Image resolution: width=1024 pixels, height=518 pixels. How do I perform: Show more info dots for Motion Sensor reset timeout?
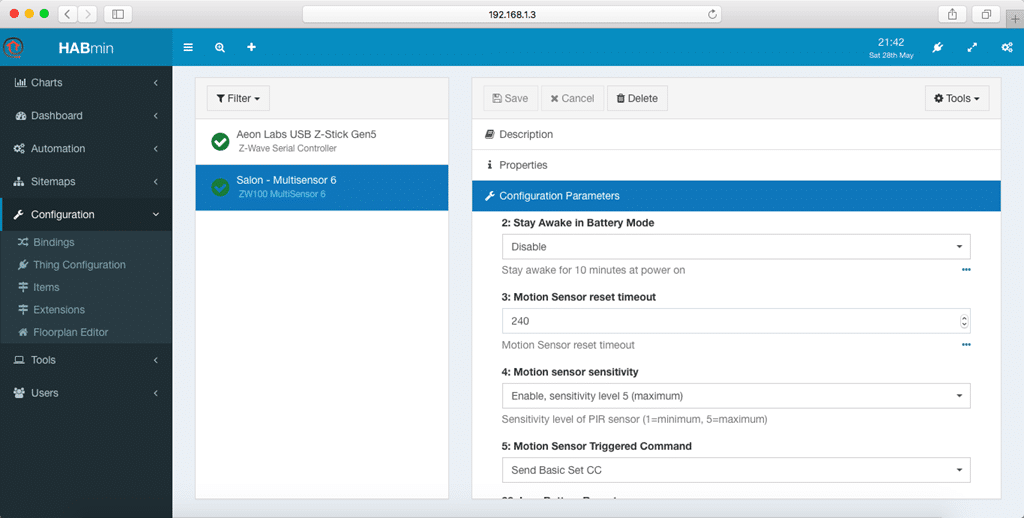pyautogui.click(x=966, y=344)
